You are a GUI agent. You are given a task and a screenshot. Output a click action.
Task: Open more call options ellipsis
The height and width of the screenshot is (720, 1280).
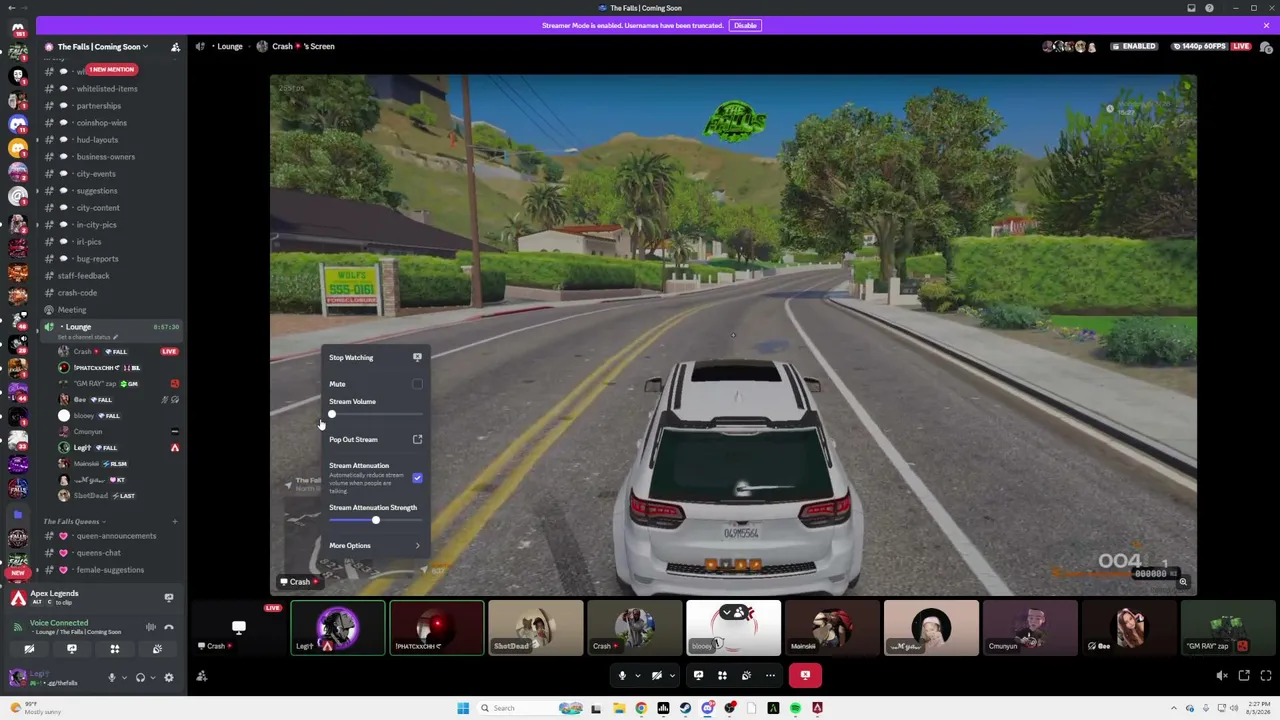[770, 676]
